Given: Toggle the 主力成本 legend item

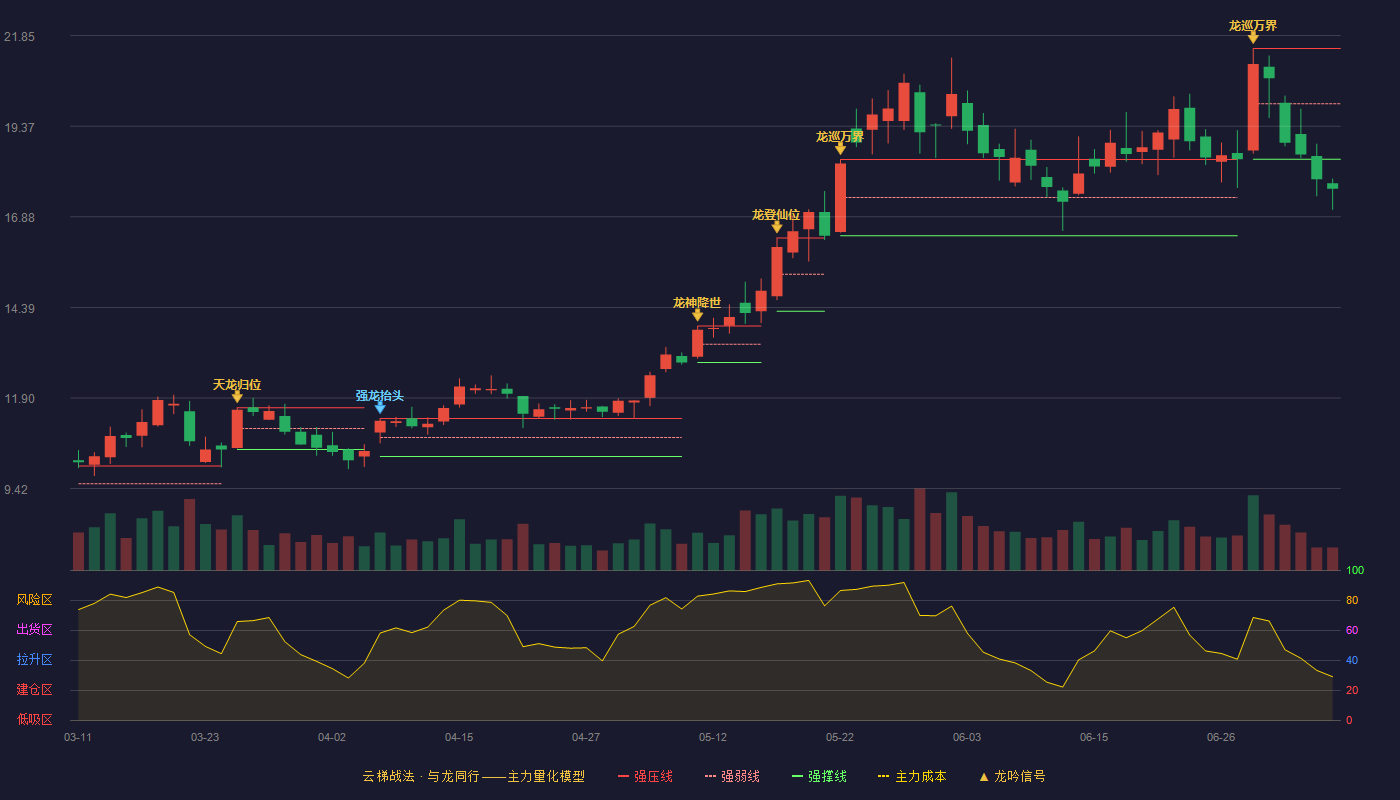Looking at the screenshot, I should [x=912, y=776].
